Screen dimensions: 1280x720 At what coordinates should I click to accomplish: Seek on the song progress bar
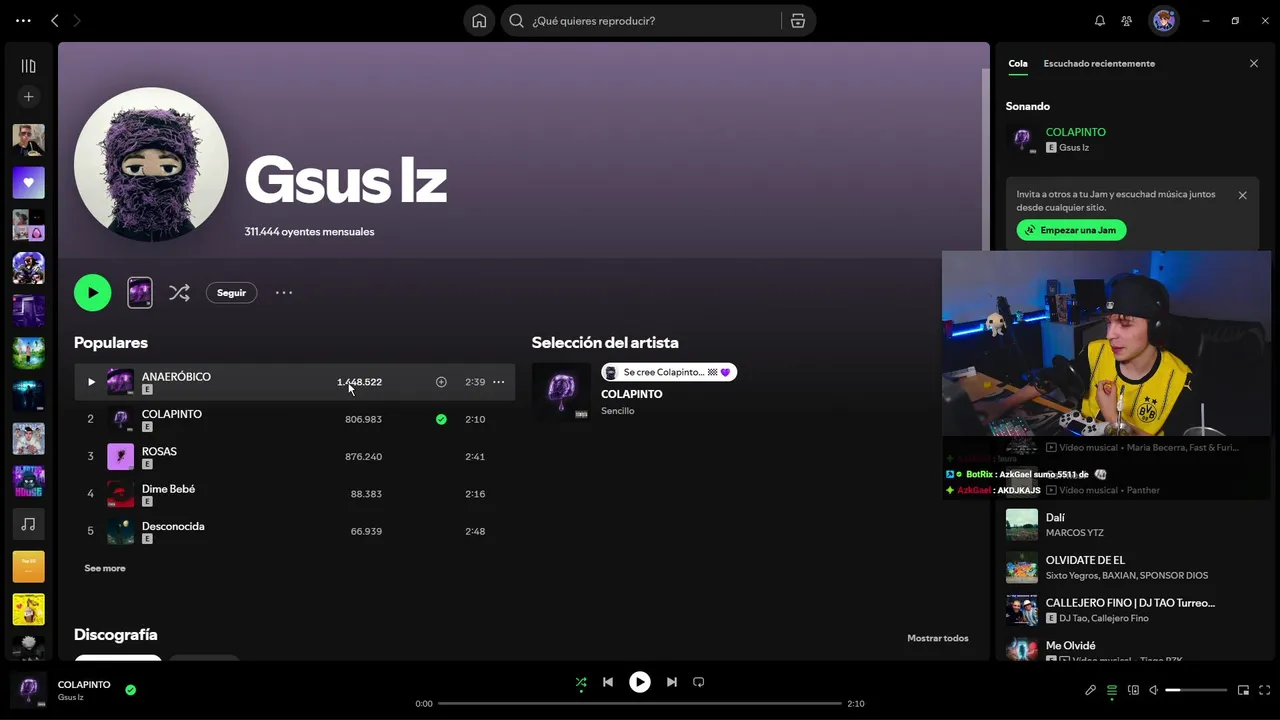pyautogui.click(x=640, y=703)
